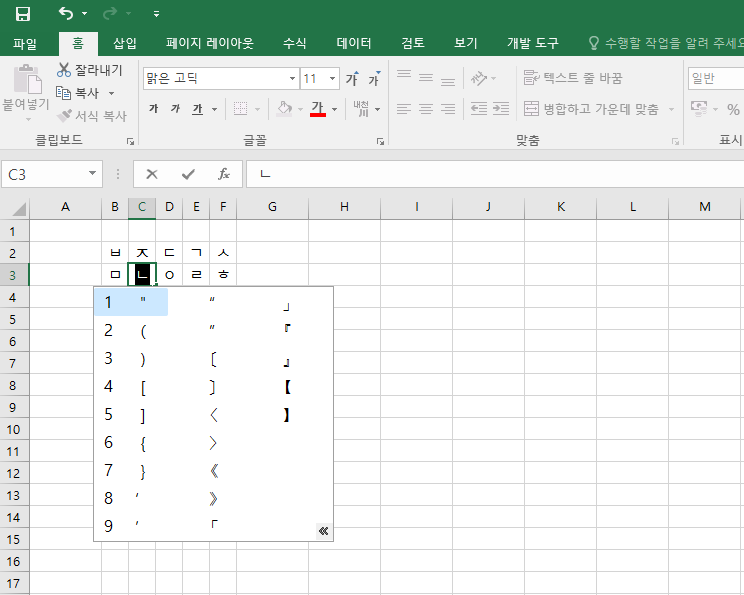Expand the 복사 dropdown arrow
The width and height of the screenshot is (744, 595).
pos(112,93)
